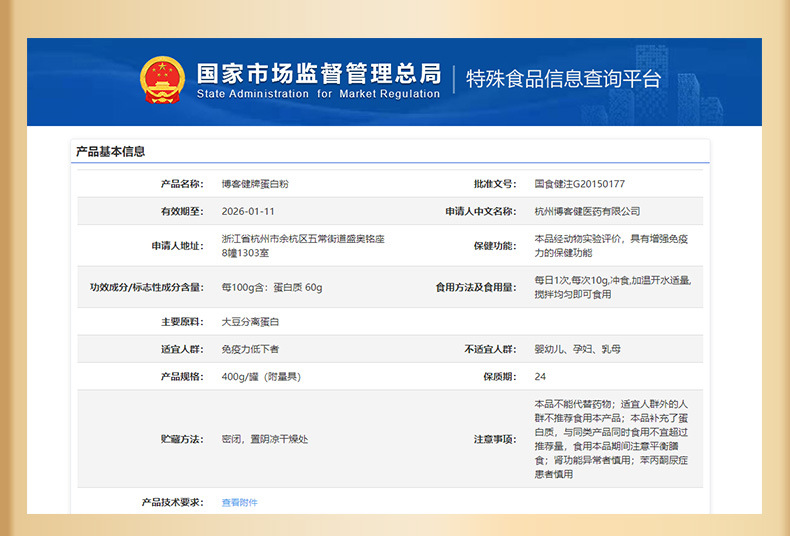Image resolution: width=790 pixels, height=536 pixels.
Task: Click product name value 博客健牌蛋白粉
Action: (255, 184)
